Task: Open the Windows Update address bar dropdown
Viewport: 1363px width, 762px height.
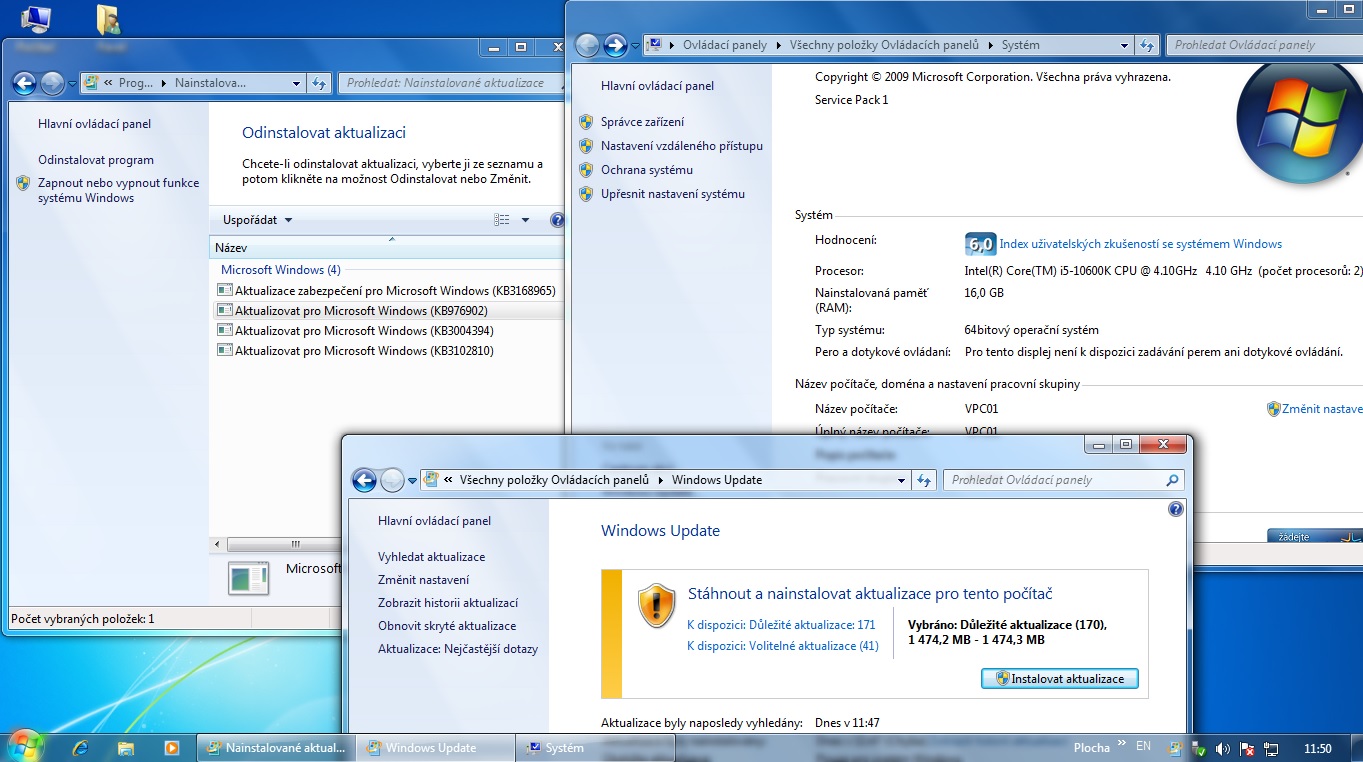Action: pyautogui.click(x=901, y=480)
